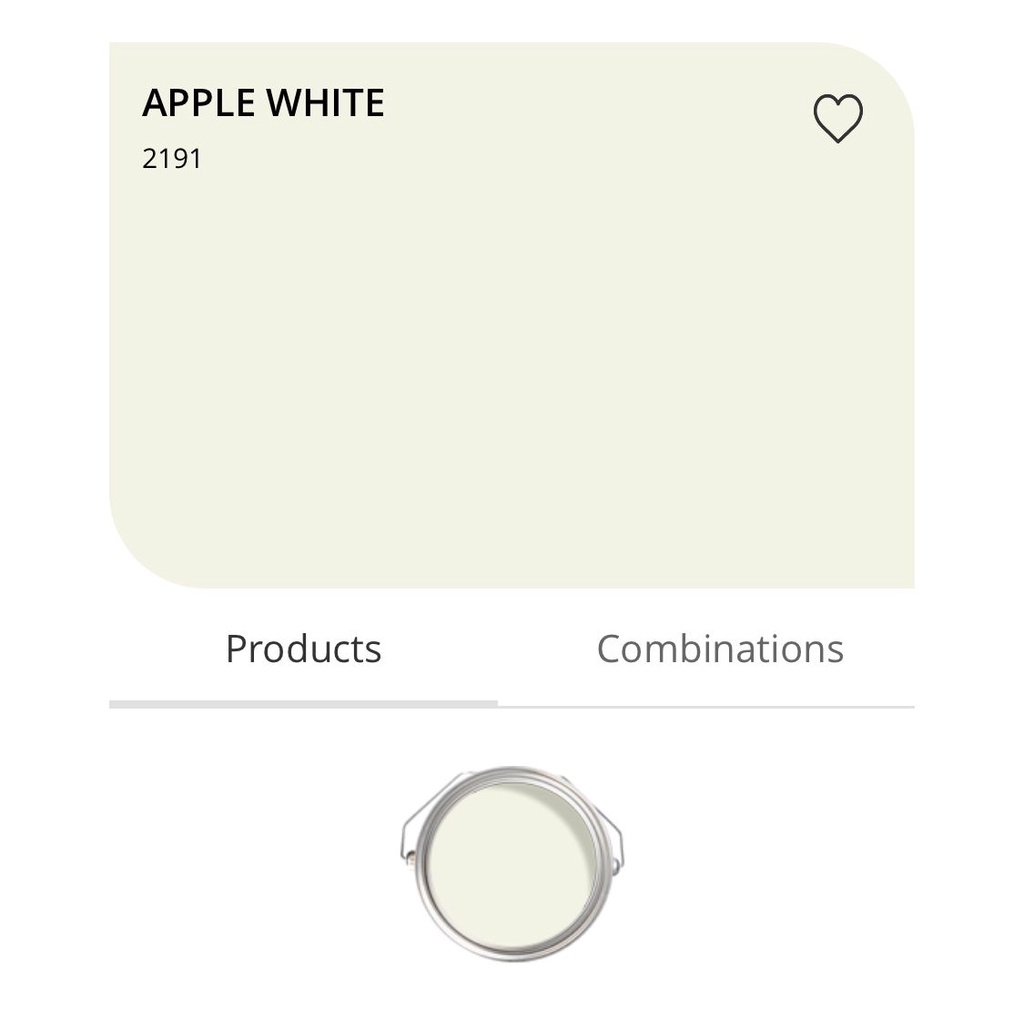Select the 2191 color code text
The height and width of the screenshot is (1024, 1024).
pos(172,159)
